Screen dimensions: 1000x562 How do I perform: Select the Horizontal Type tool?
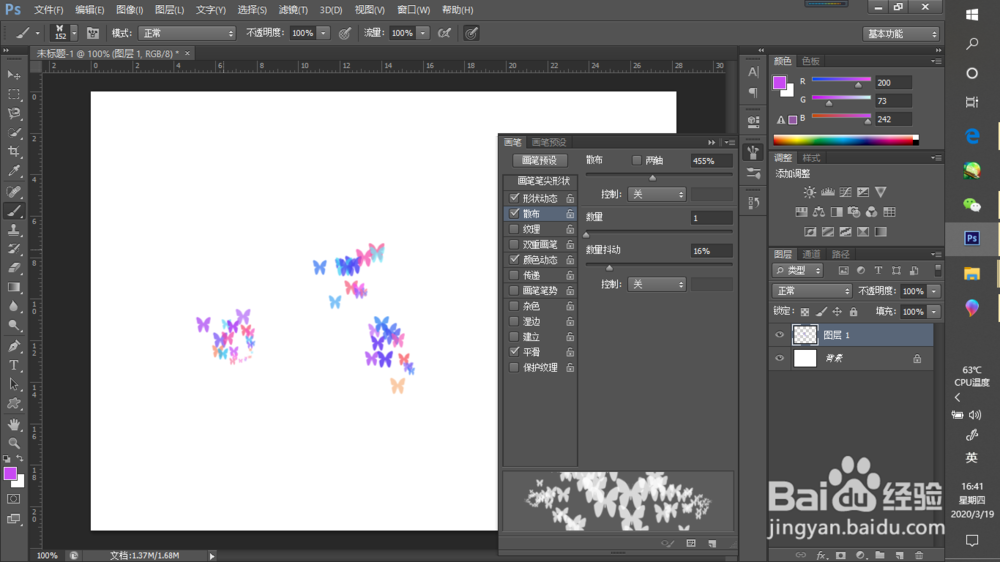click(13, 366)
